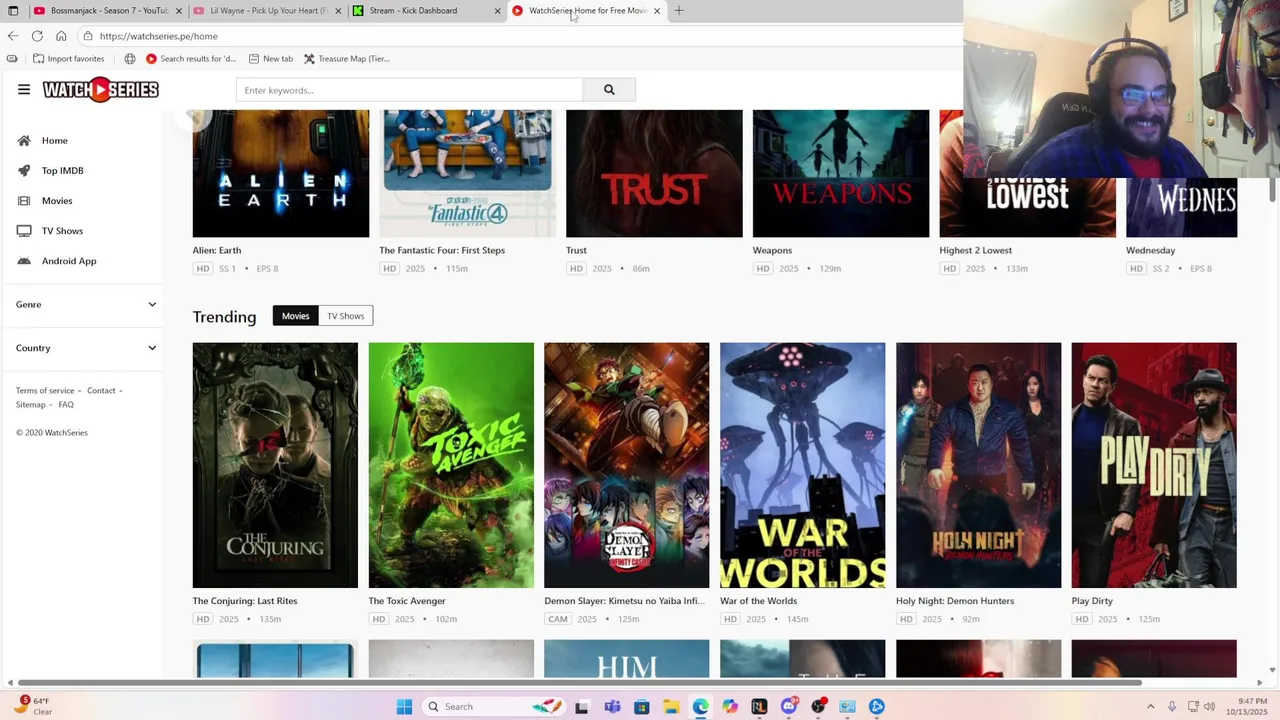Open the Sitemap link
The height and width of the screenshot is (720, 1280).
pyautogui.click(x=31, y=405)
